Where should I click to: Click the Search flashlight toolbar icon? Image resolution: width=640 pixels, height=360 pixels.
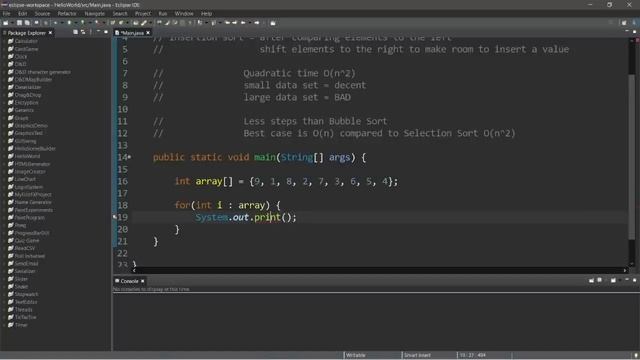click(144, 23)
